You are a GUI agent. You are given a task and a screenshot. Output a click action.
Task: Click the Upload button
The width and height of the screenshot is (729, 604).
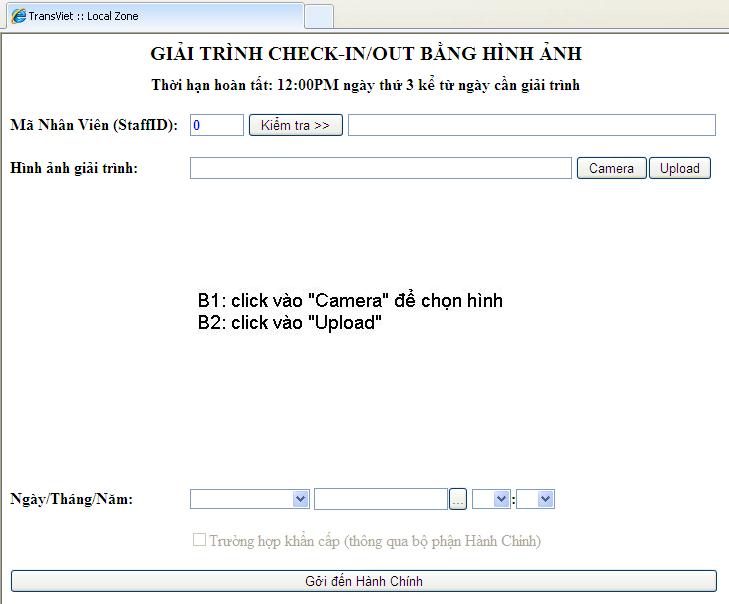tap(680, 168)
